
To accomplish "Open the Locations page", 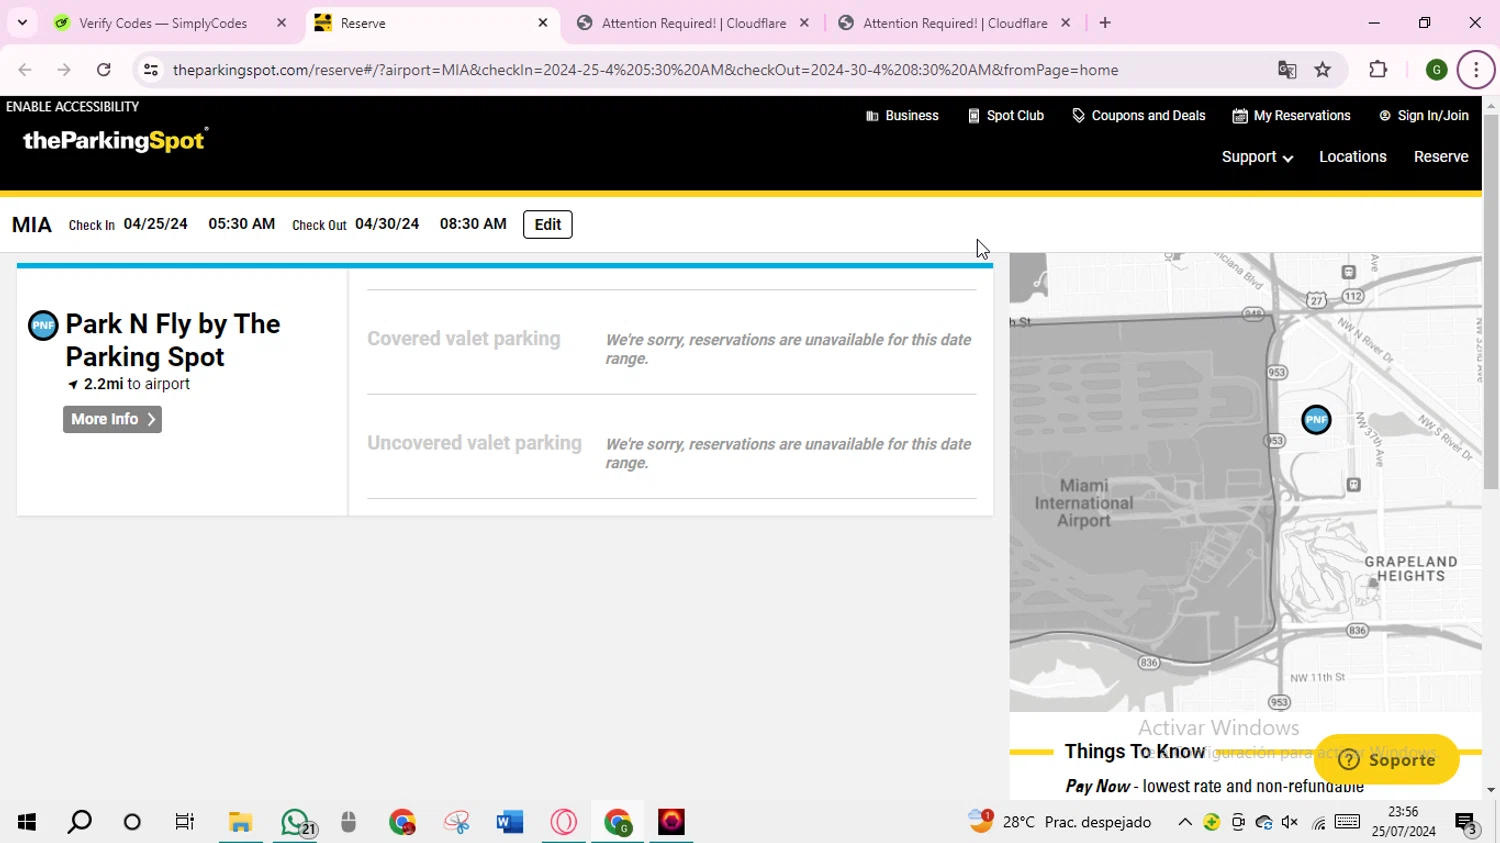I will point(1353,157).
